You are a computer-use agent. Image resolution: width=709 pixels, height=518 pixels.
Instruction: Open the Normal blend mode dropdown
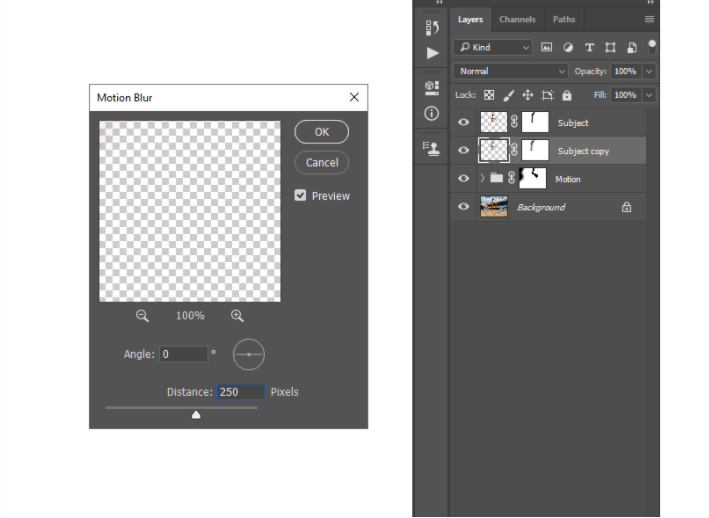tap(510, 71)
